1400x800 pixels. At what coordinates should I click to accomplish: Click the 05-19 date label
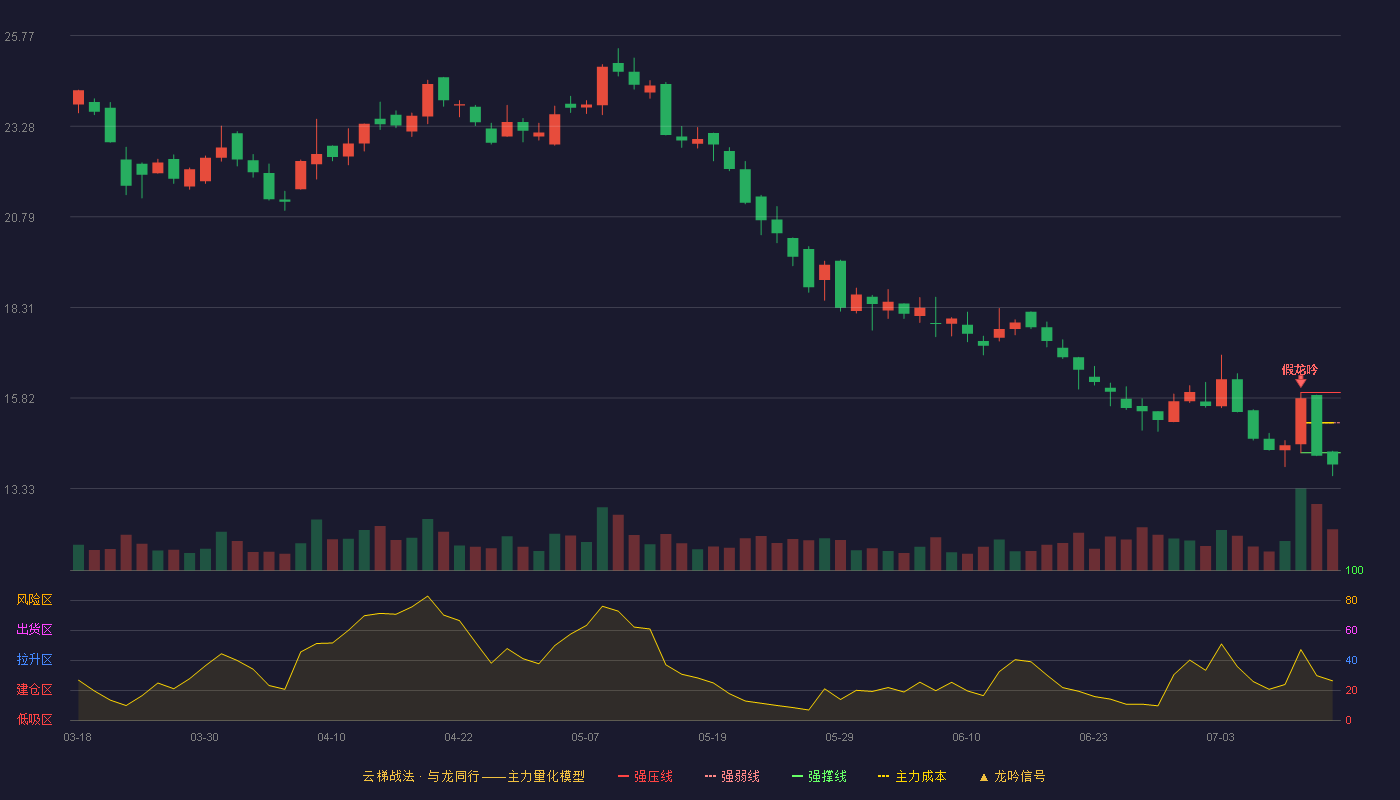click(x=712, y=737)
